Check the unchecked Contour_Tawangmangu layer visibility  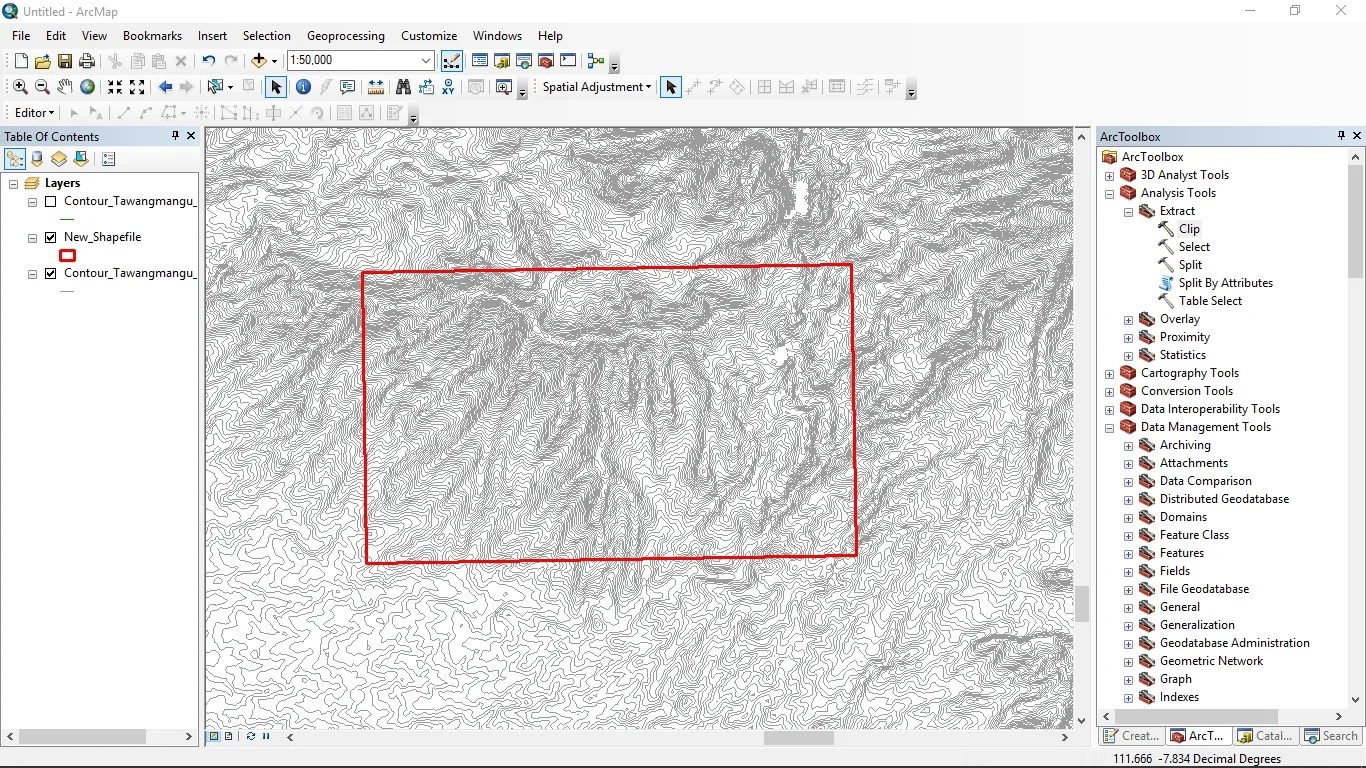point(51,201)
